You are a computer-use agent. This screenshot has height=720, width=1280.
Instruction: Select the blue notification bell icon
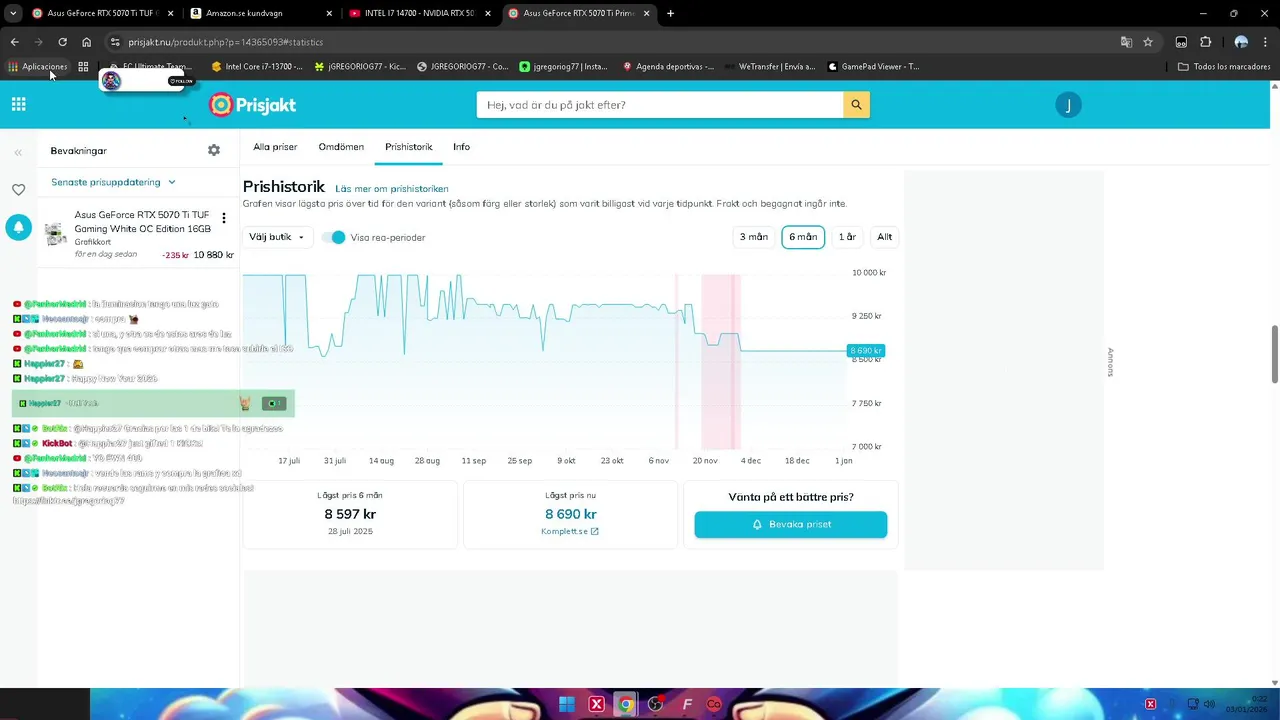pos(18,227)
